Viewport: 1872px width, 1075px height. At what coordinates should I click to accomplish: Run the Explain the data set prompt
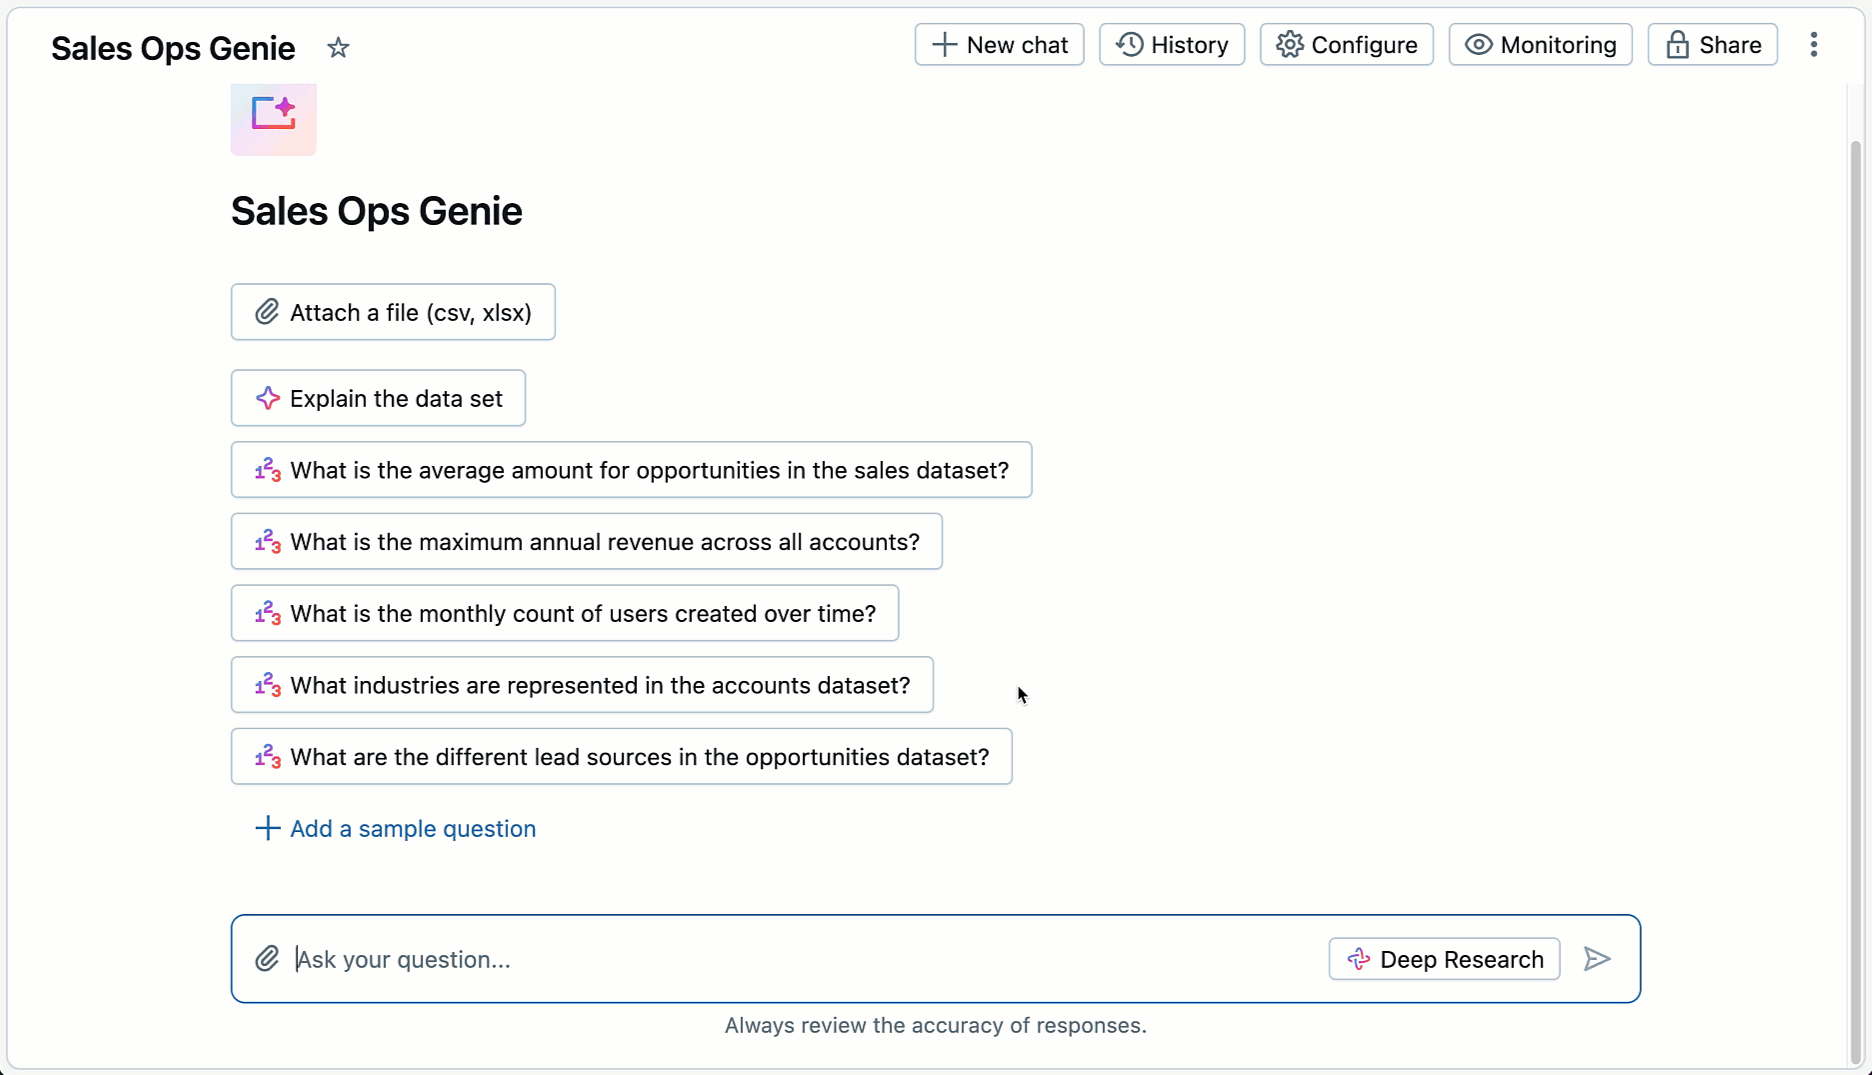coord(377,398)
